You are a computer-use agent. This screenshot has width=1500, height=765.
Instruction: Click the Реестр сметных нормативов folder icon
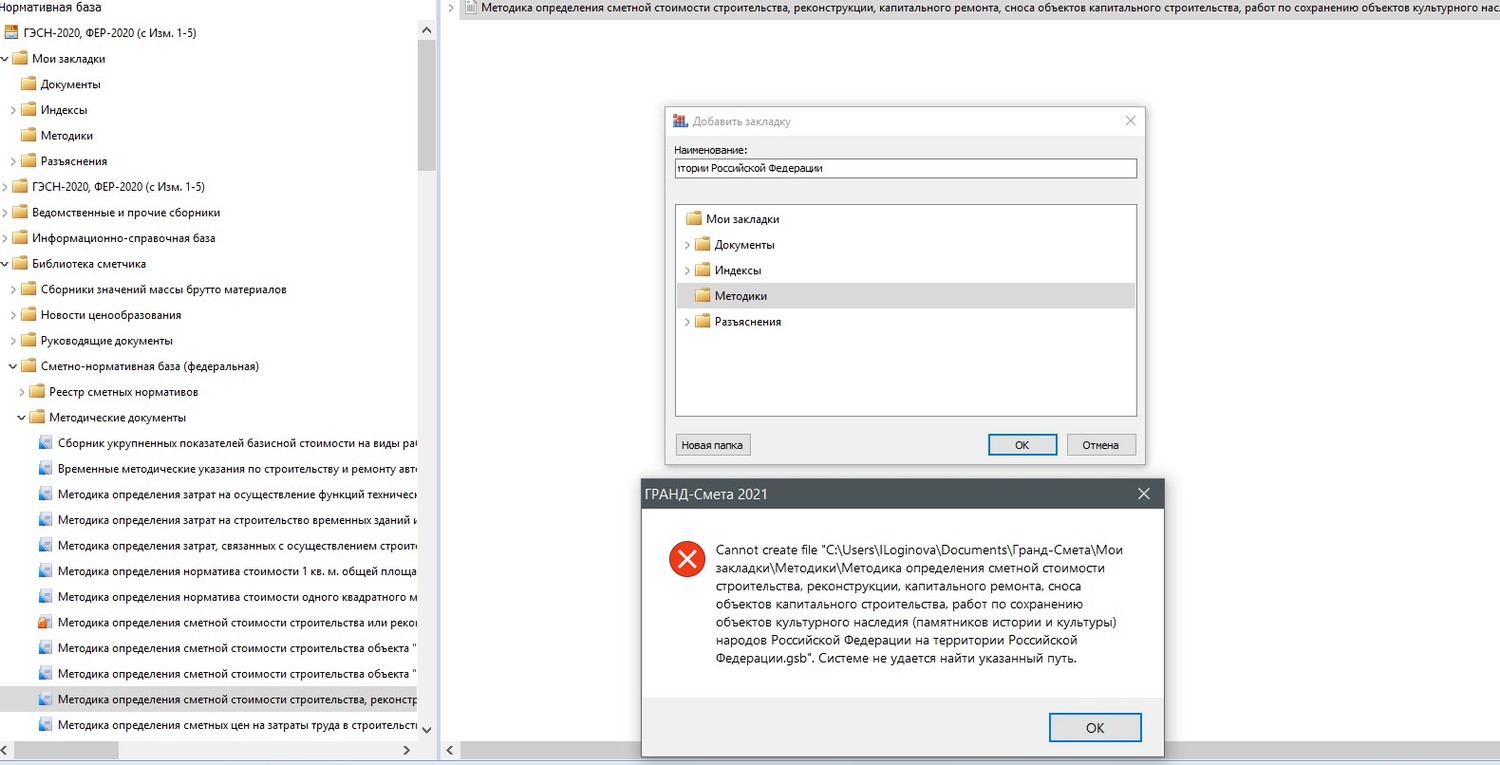click(37, 392)
